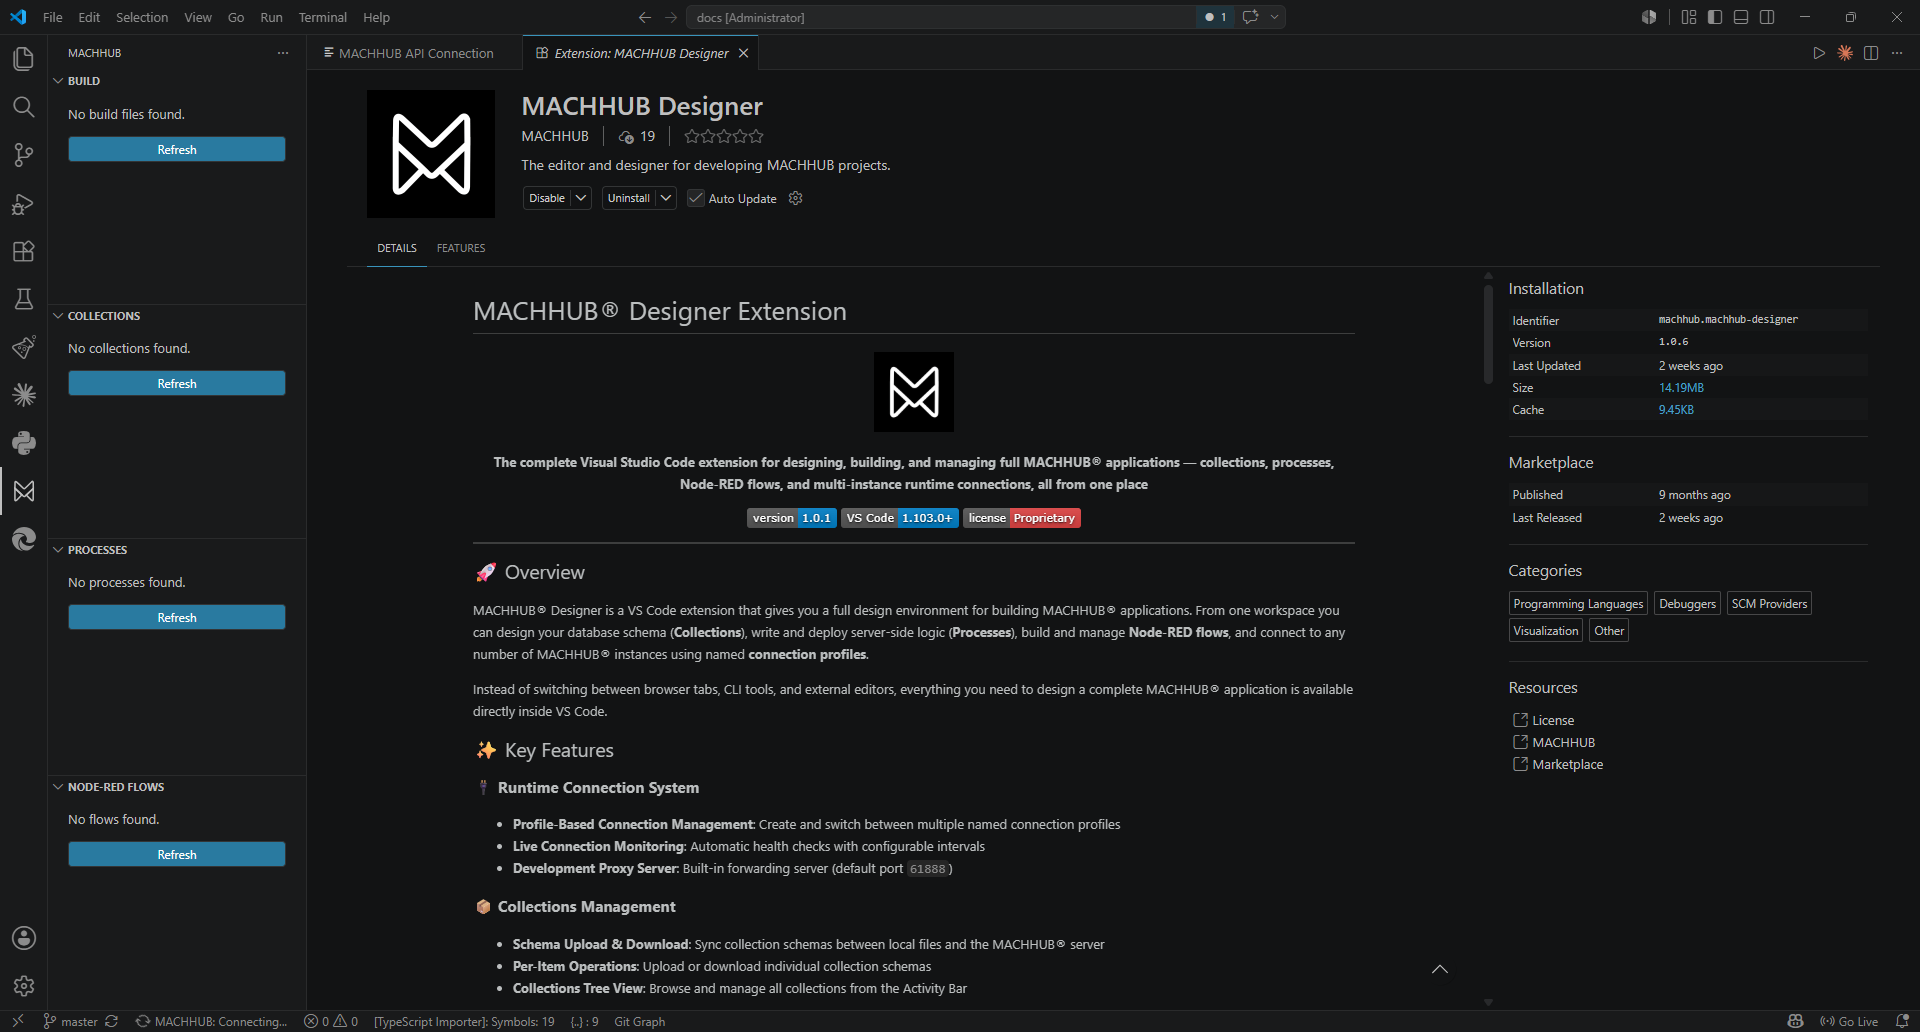Select the DETAILS tab
This screenshot has height=1032, width=1920.
click(x=397, y=248)
